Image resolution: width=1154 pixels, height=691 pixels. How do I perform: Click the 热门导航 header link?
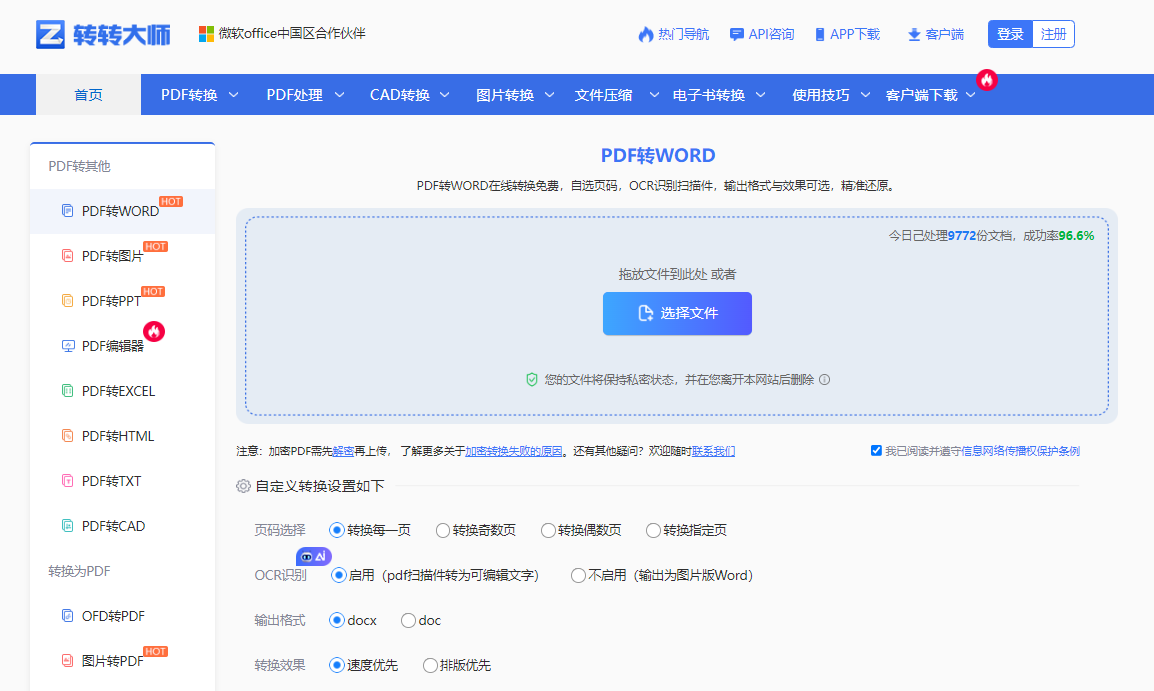click(673, 35)
